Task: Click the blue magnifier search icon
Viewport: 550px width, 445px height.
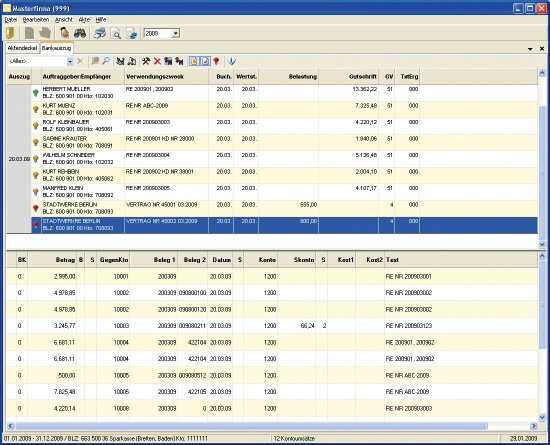Action: pyautogui.click(x=106, y=61)
